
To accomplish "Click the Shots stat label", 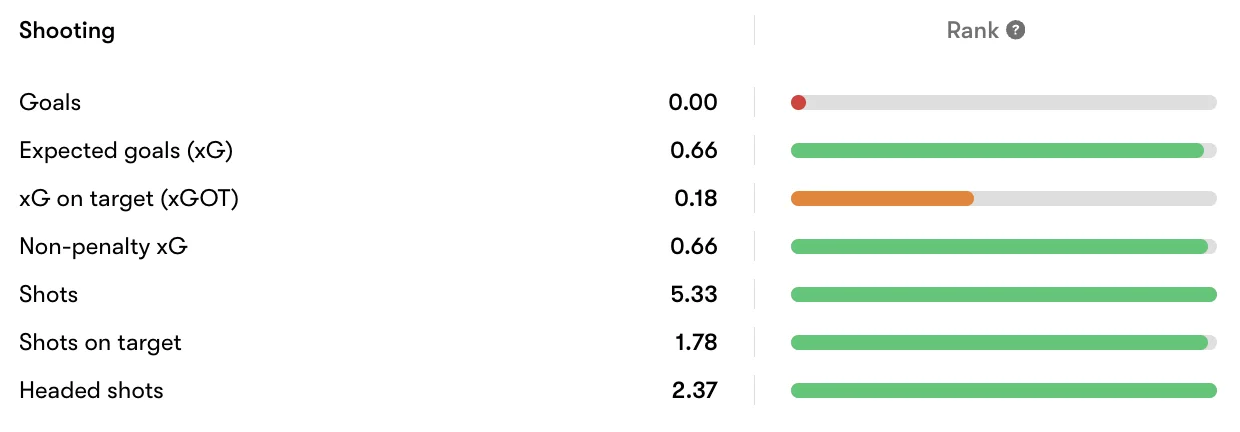I will point(48,294).
